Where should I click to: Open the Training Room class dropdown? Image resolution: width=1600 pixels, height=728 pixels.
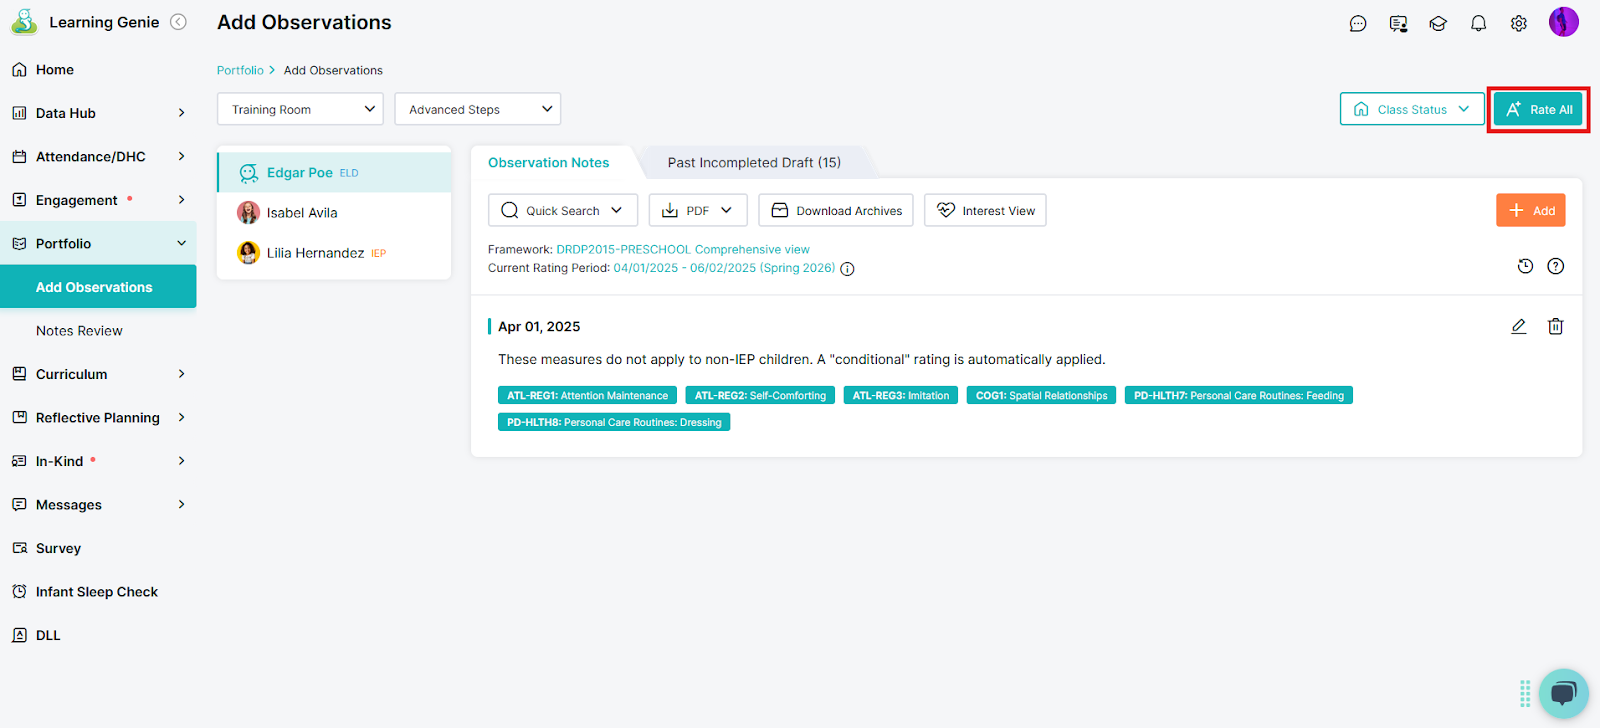300,109
